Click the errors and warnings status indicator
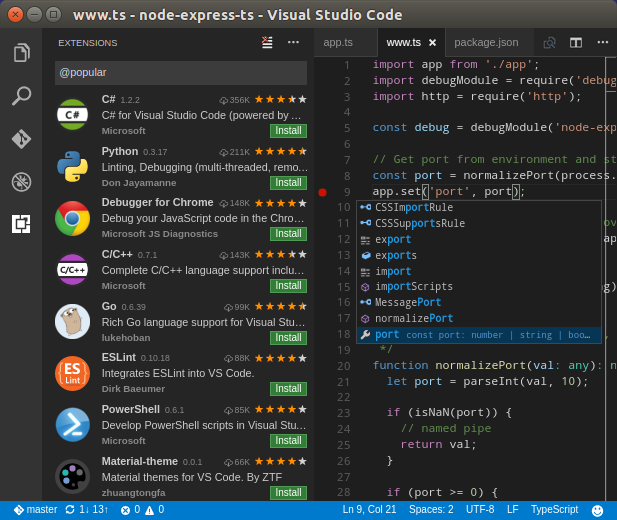This screenshot has height=520, width=617. pos(142,510)
